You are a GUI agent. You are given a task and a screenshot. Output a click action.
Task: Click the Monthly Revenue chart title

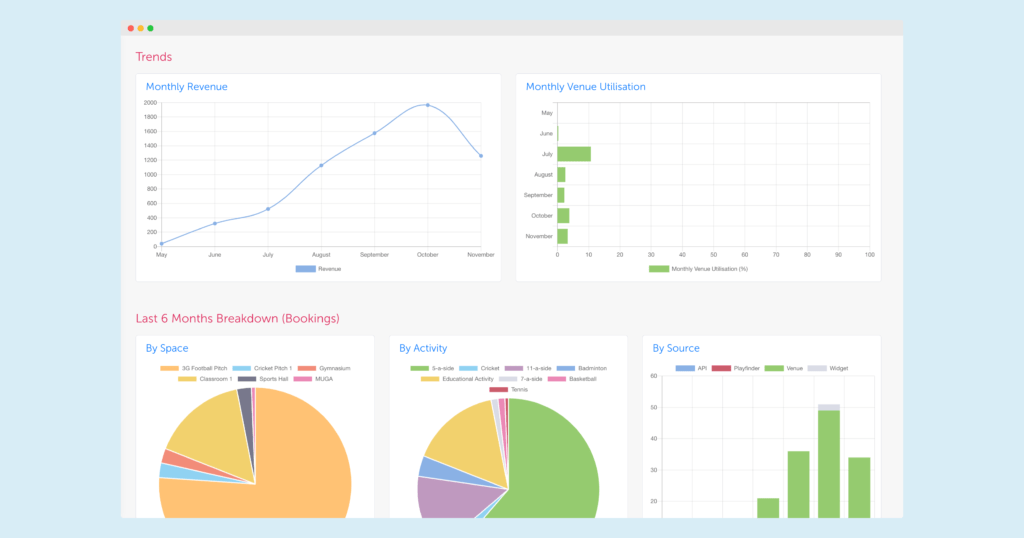coord(187,87)
